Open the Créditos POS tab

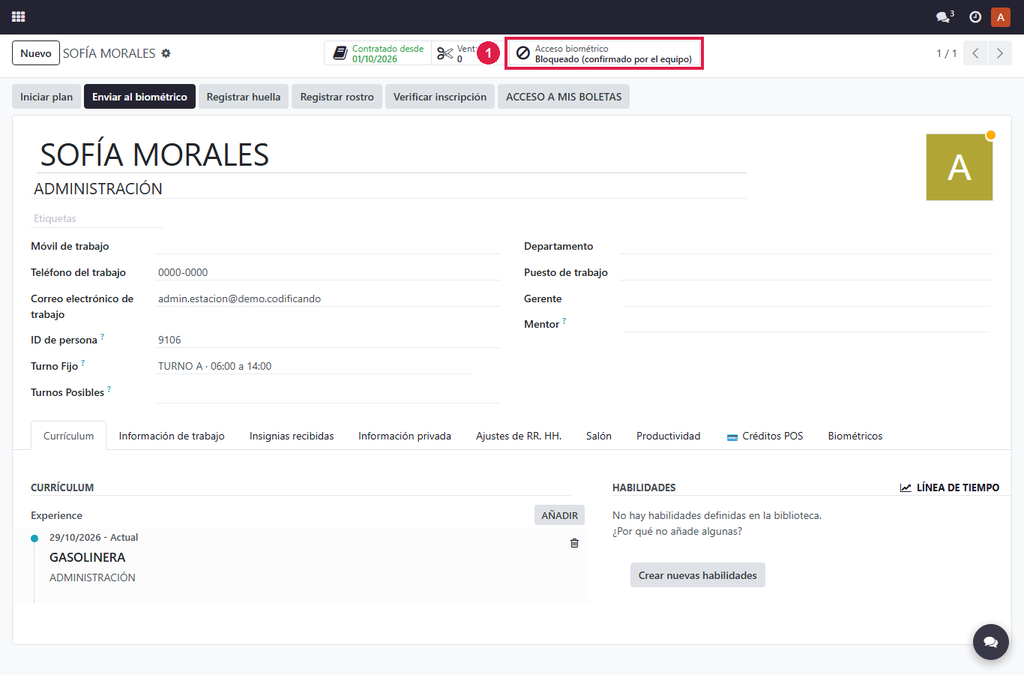[765, 436]
